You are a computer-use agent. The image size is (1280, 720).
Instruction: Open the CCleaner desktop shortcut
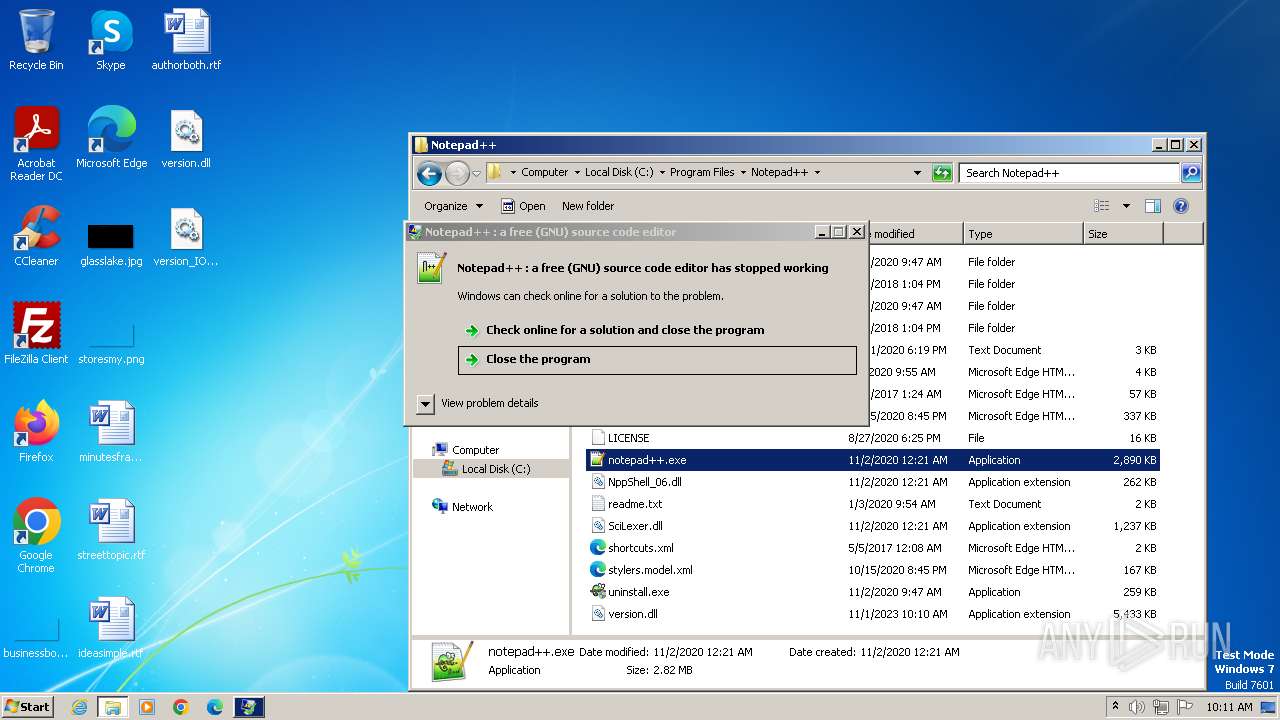coord(36,236)
